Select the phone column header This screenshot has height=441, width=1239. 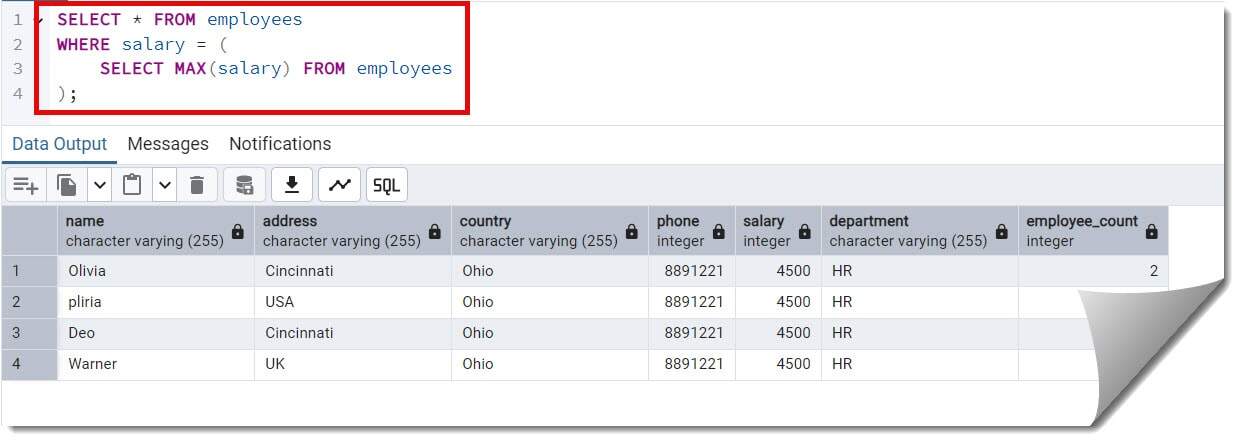pyautogui.click(x=692, y=231)
